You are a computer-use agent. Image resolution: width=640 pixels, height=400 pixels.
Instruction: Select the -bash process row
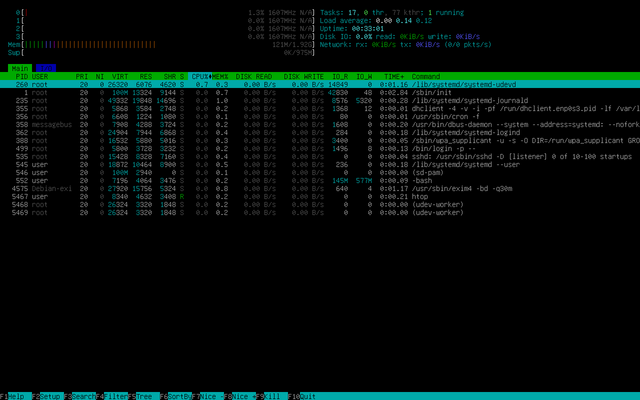[x=320, y=180]
